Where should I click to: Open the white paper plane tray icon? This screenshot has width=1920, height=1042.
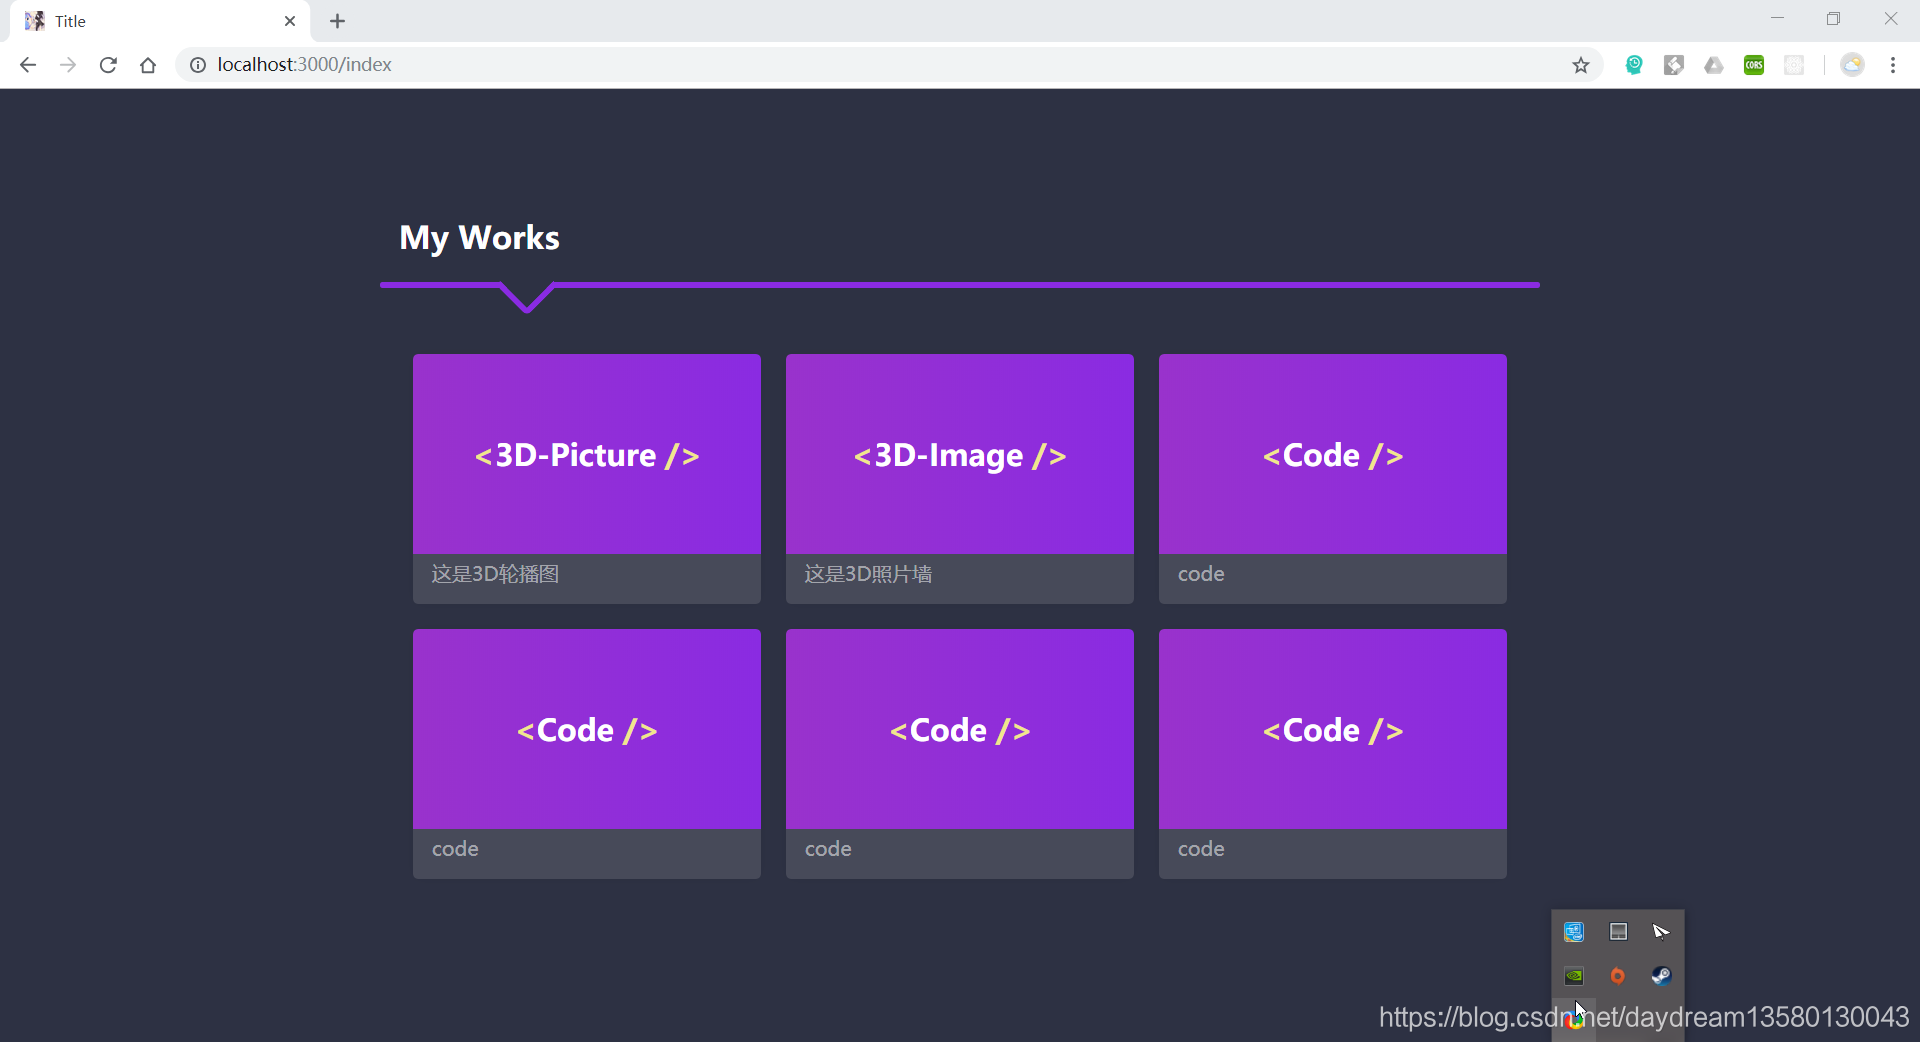(1661, 932)
